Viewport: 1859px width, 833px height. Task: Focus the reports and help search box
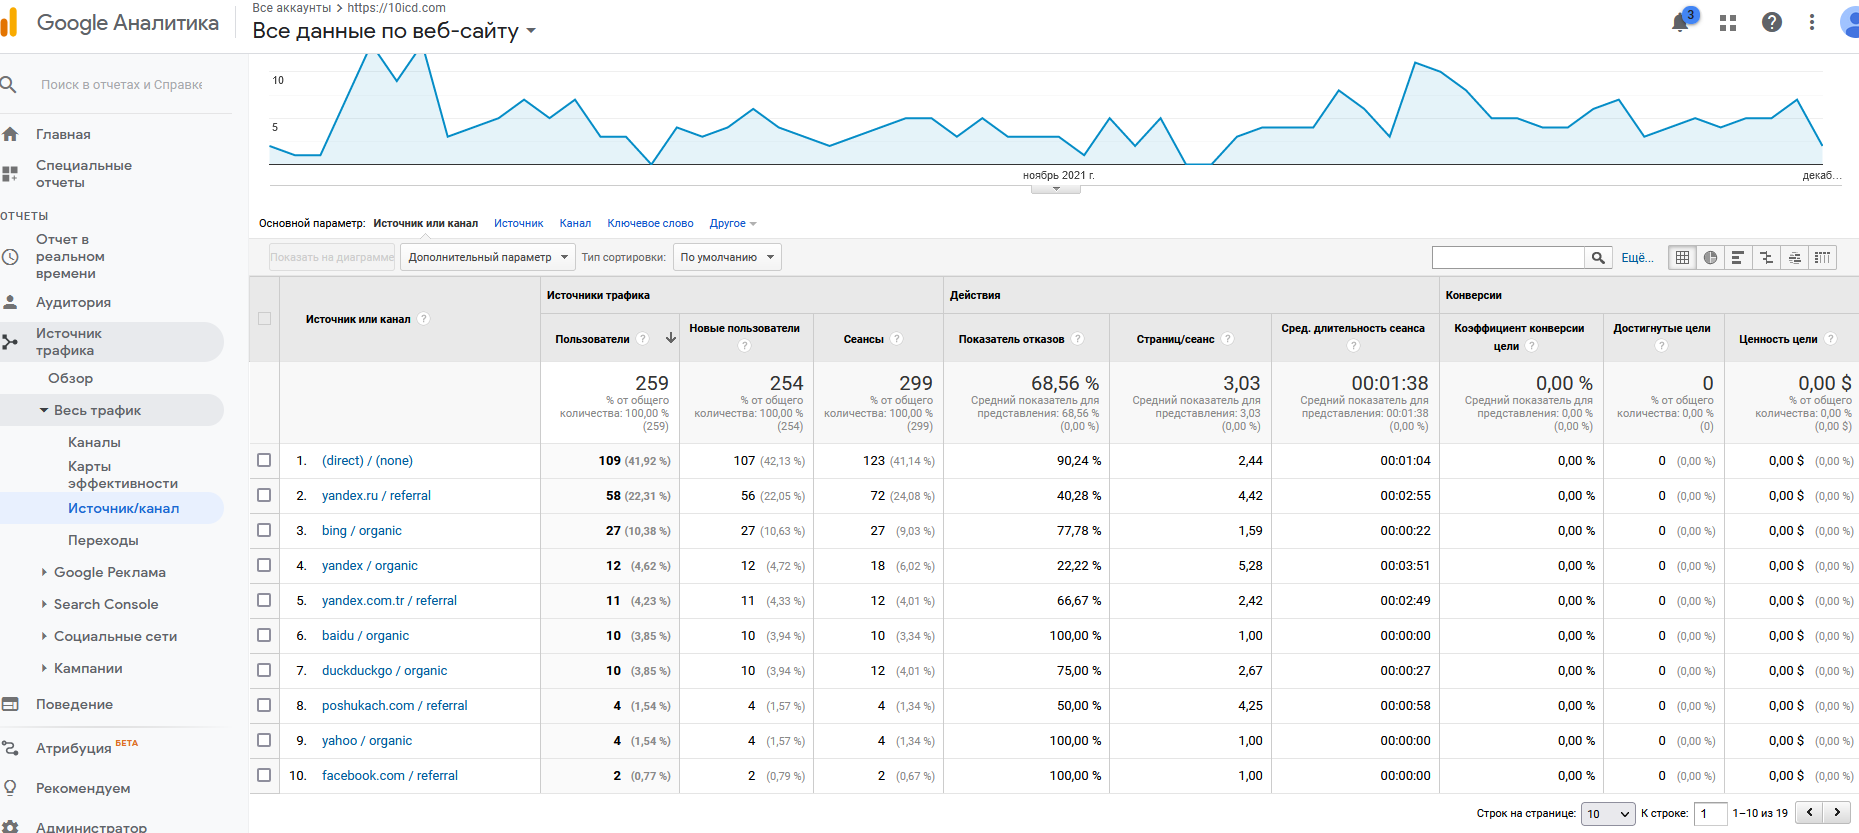[x=121, y=85]
